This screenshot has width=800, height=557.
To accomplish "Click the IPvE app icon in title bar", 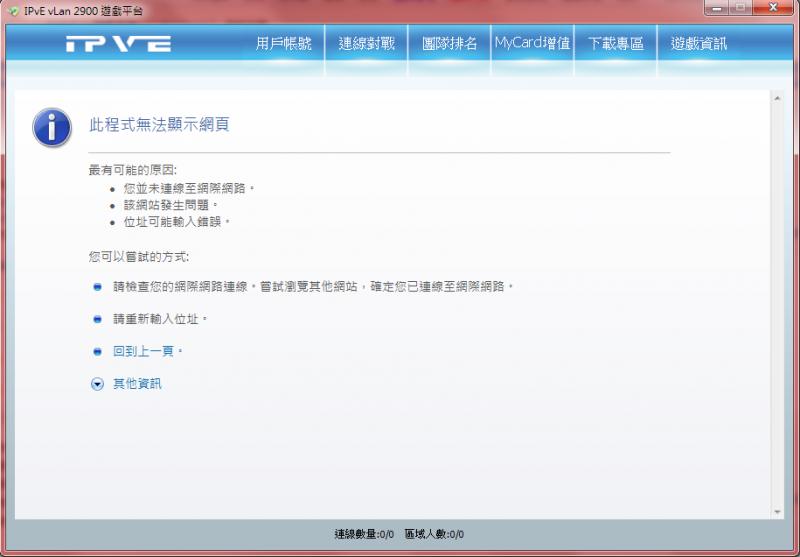I will [14, 11].
